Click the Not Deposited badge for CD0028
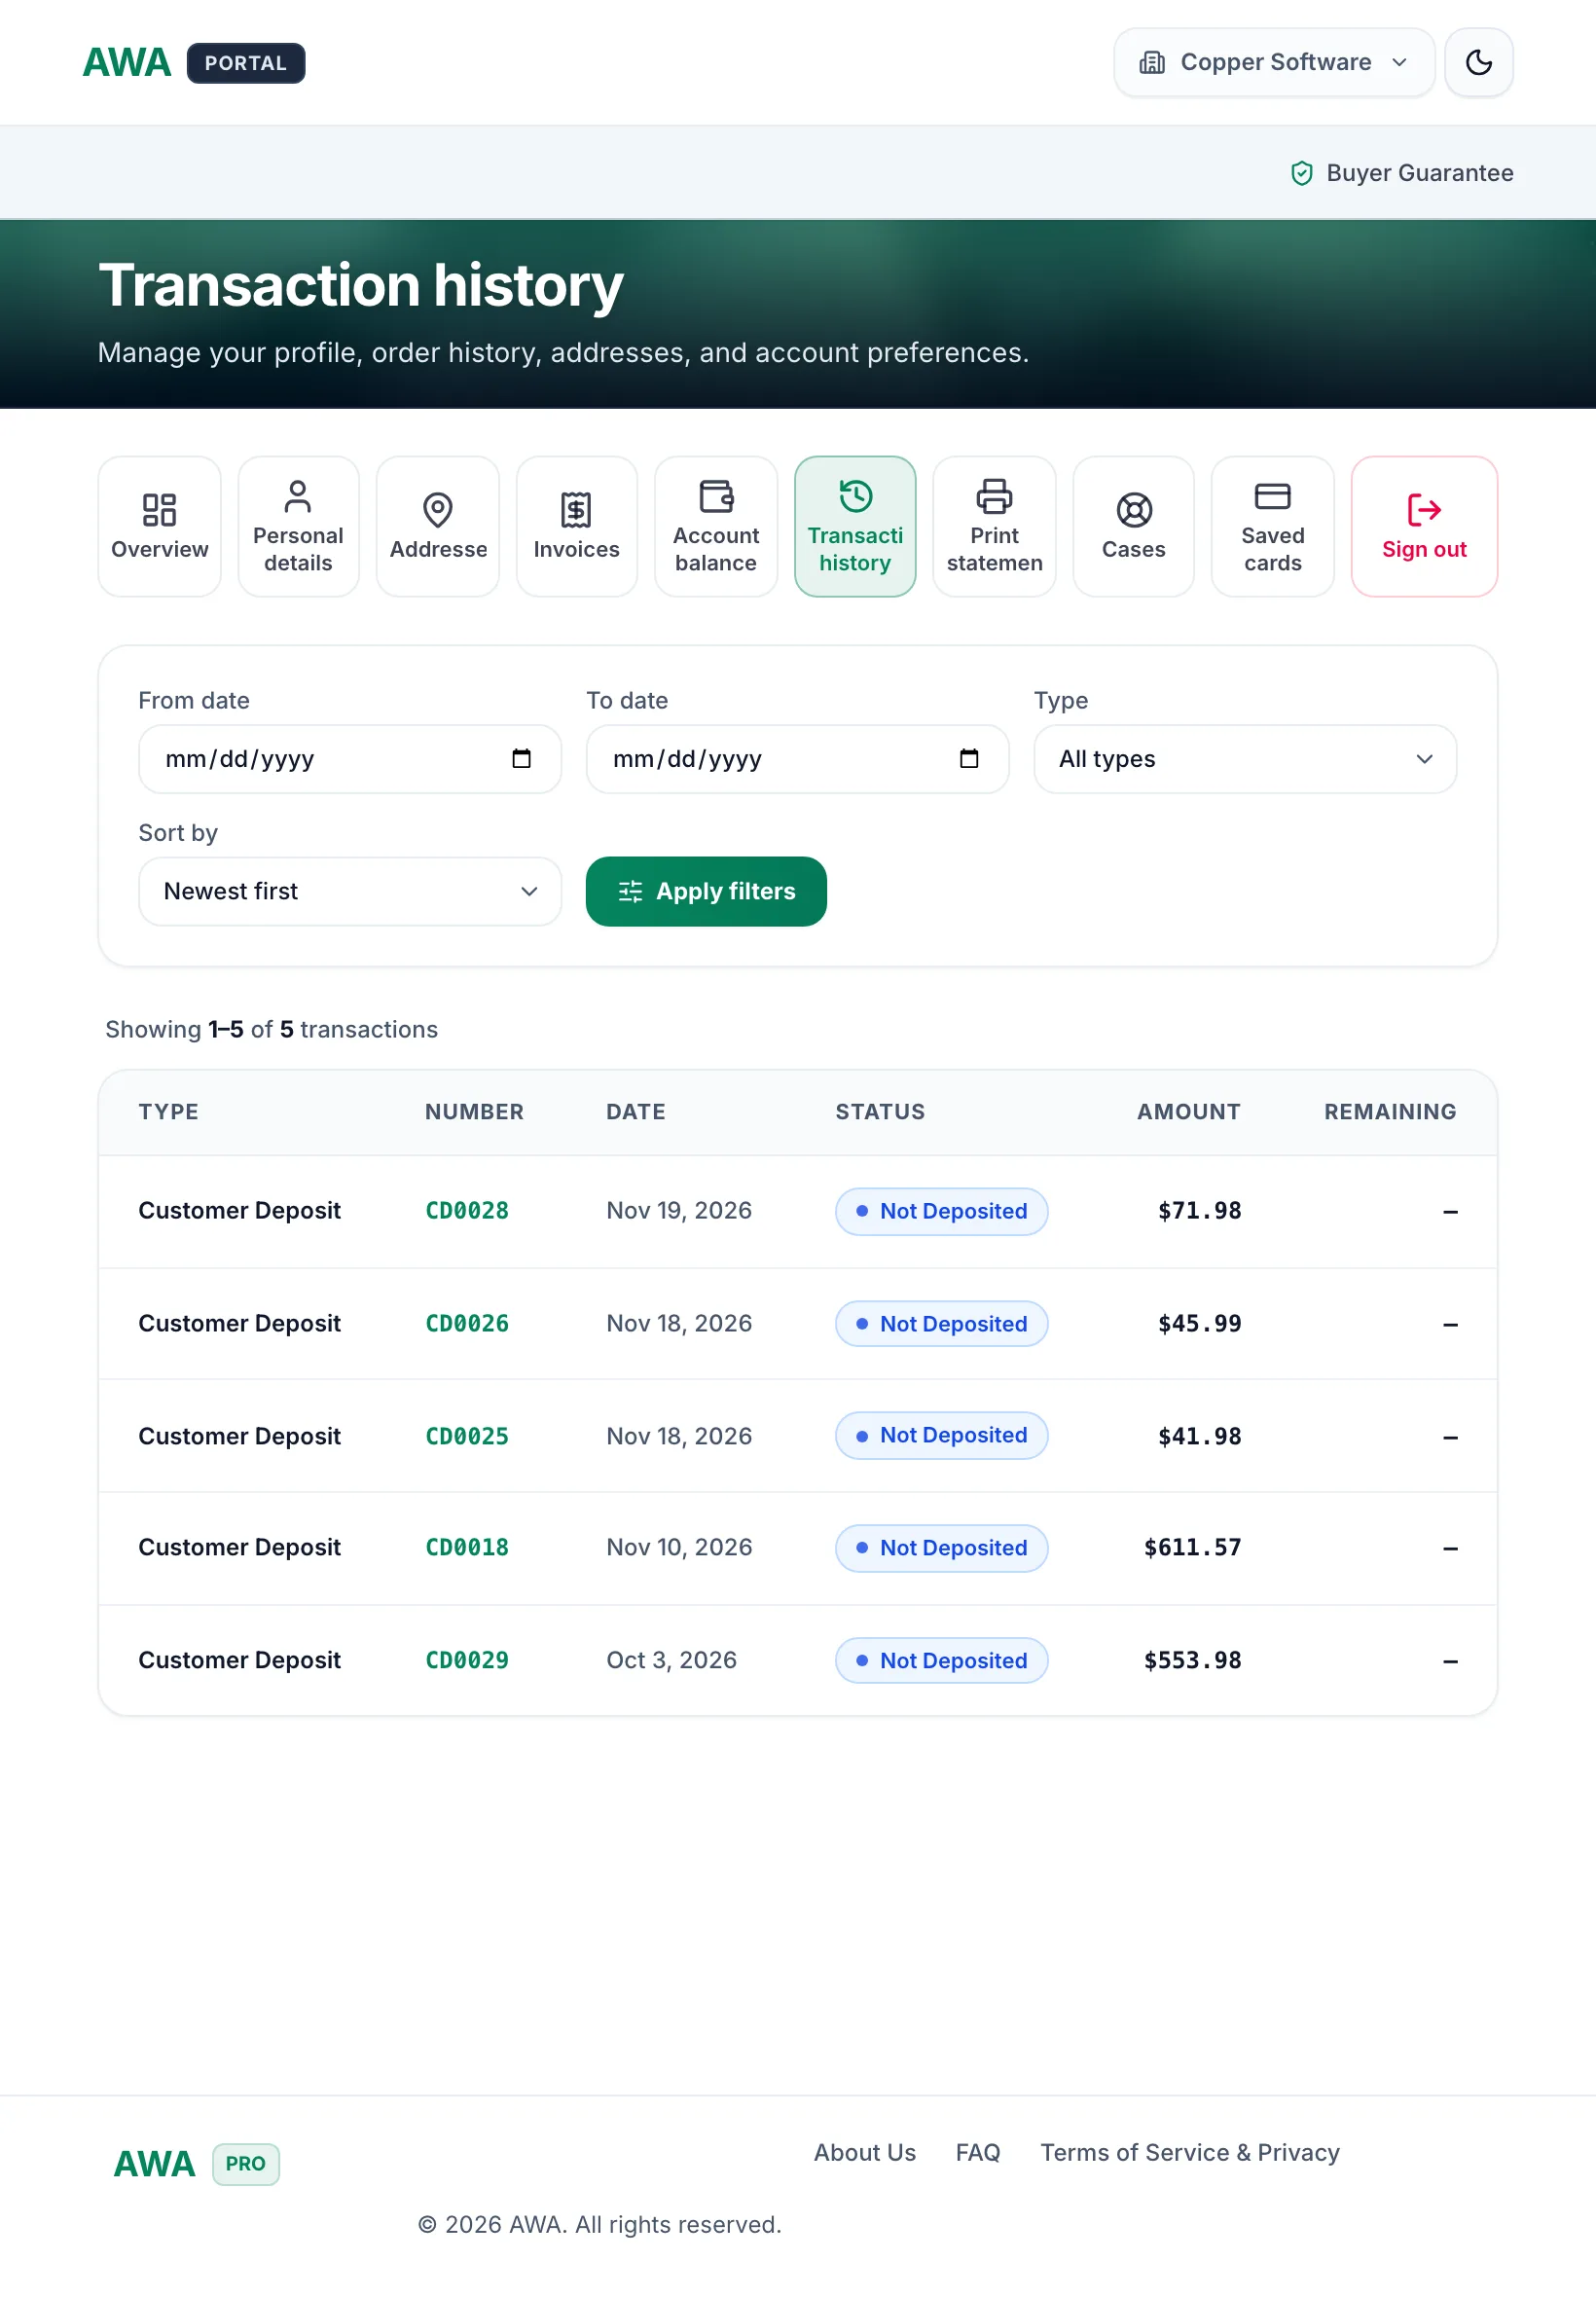 pos(941,1211)
